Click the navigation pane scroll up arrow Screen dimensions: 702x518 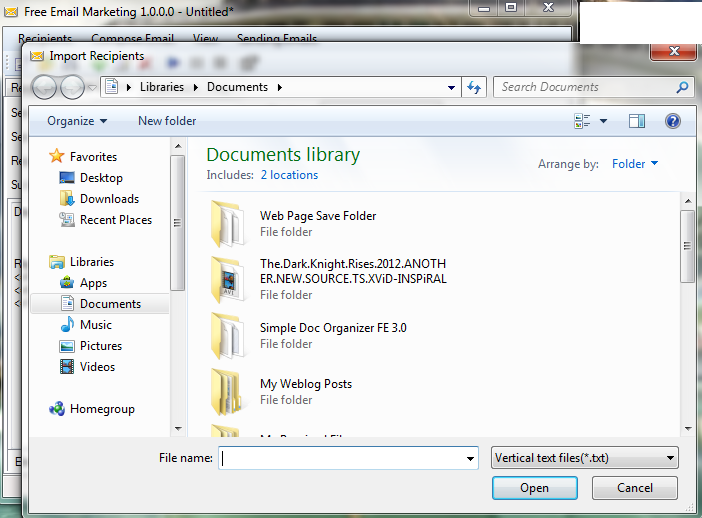pos(178,146)
